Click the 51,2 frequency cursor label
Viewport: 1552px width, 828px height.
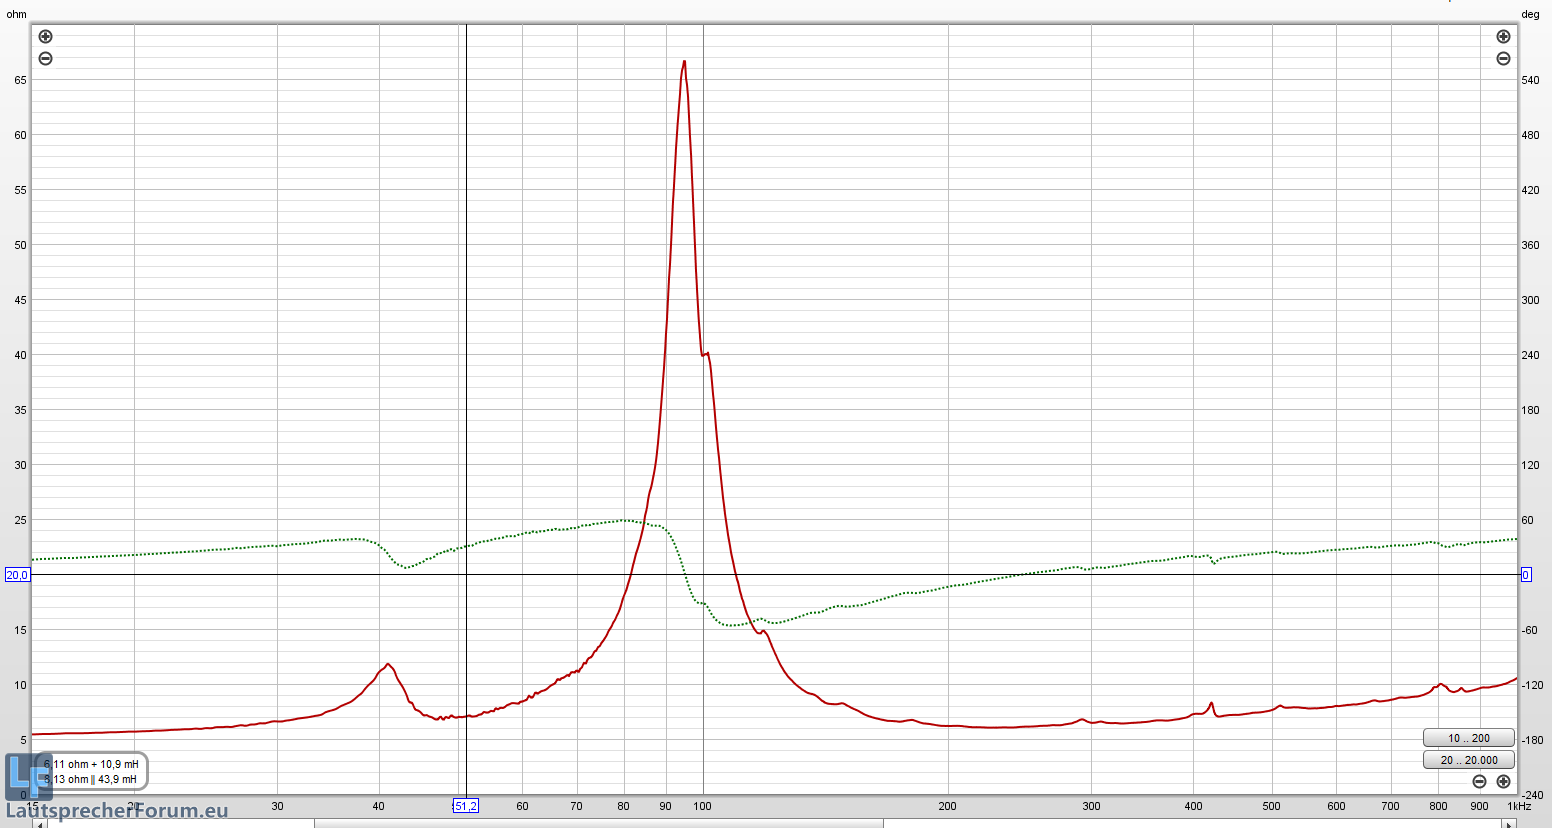pyautogui.click(x=465, y=806)
